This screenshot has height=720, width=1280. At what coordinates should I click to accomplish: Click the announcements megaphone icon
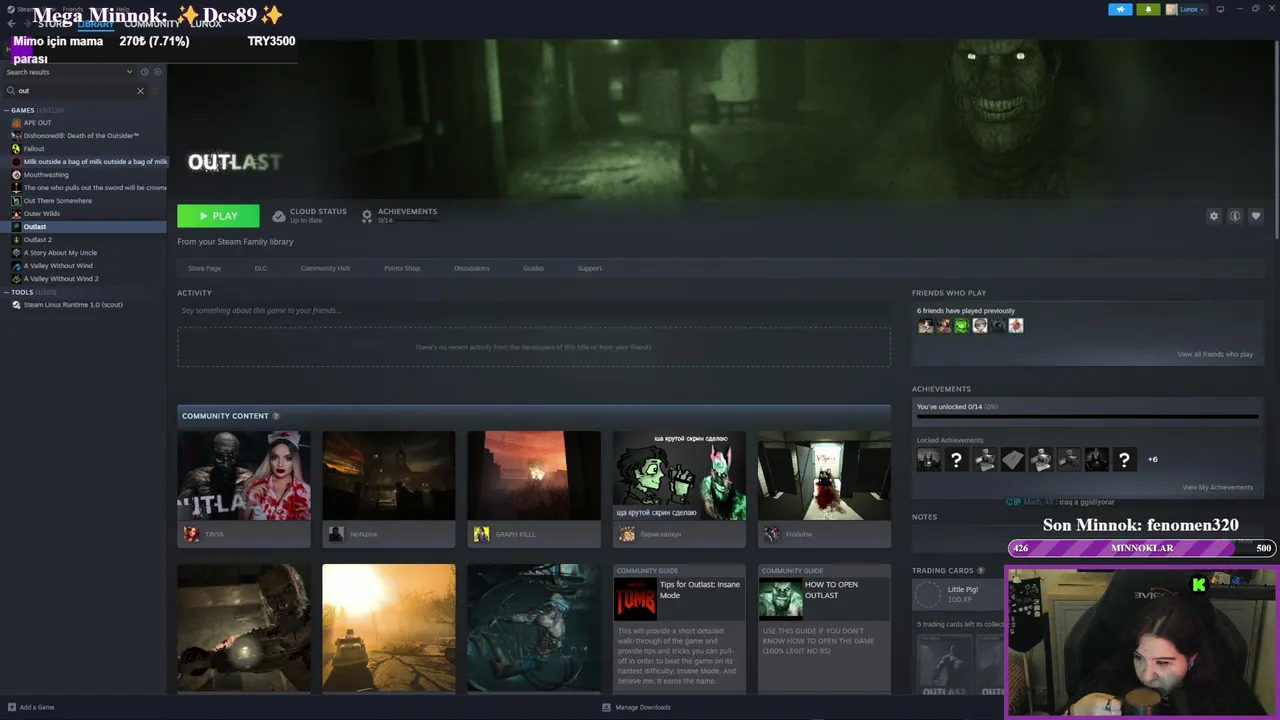[x=1120, y=9]
